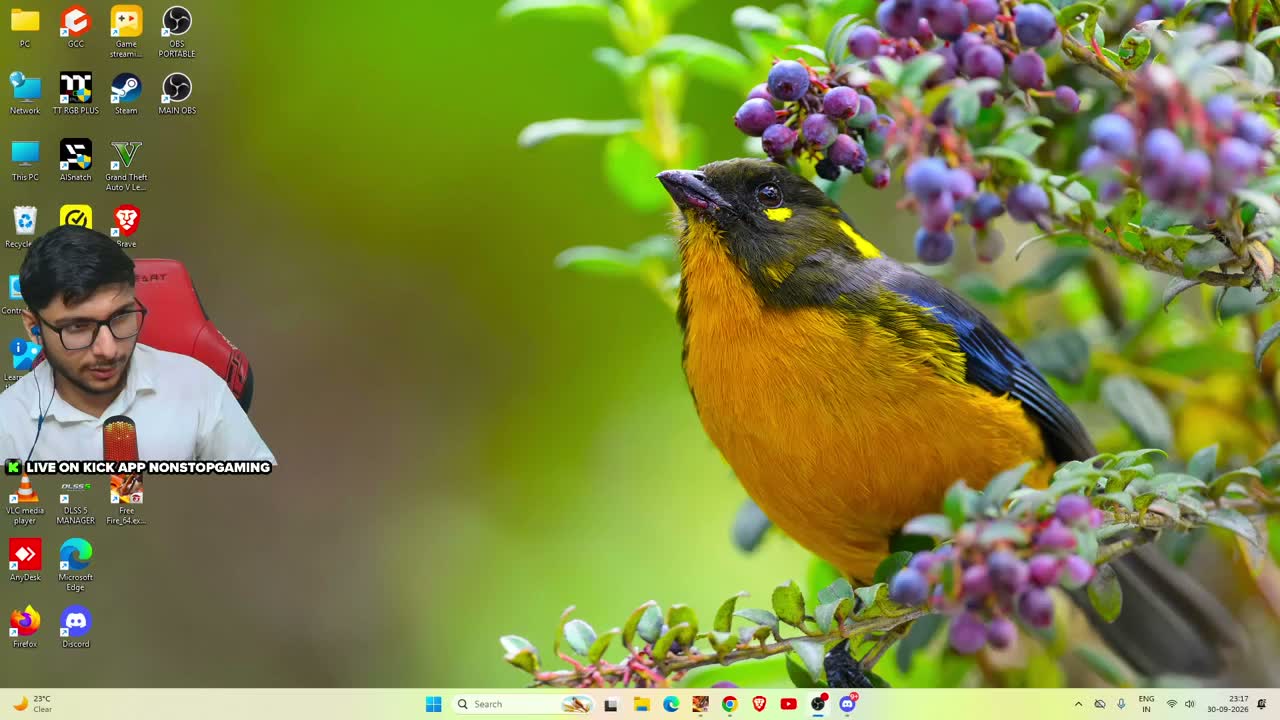Select the This PC desktop icon

pos(25,160)
